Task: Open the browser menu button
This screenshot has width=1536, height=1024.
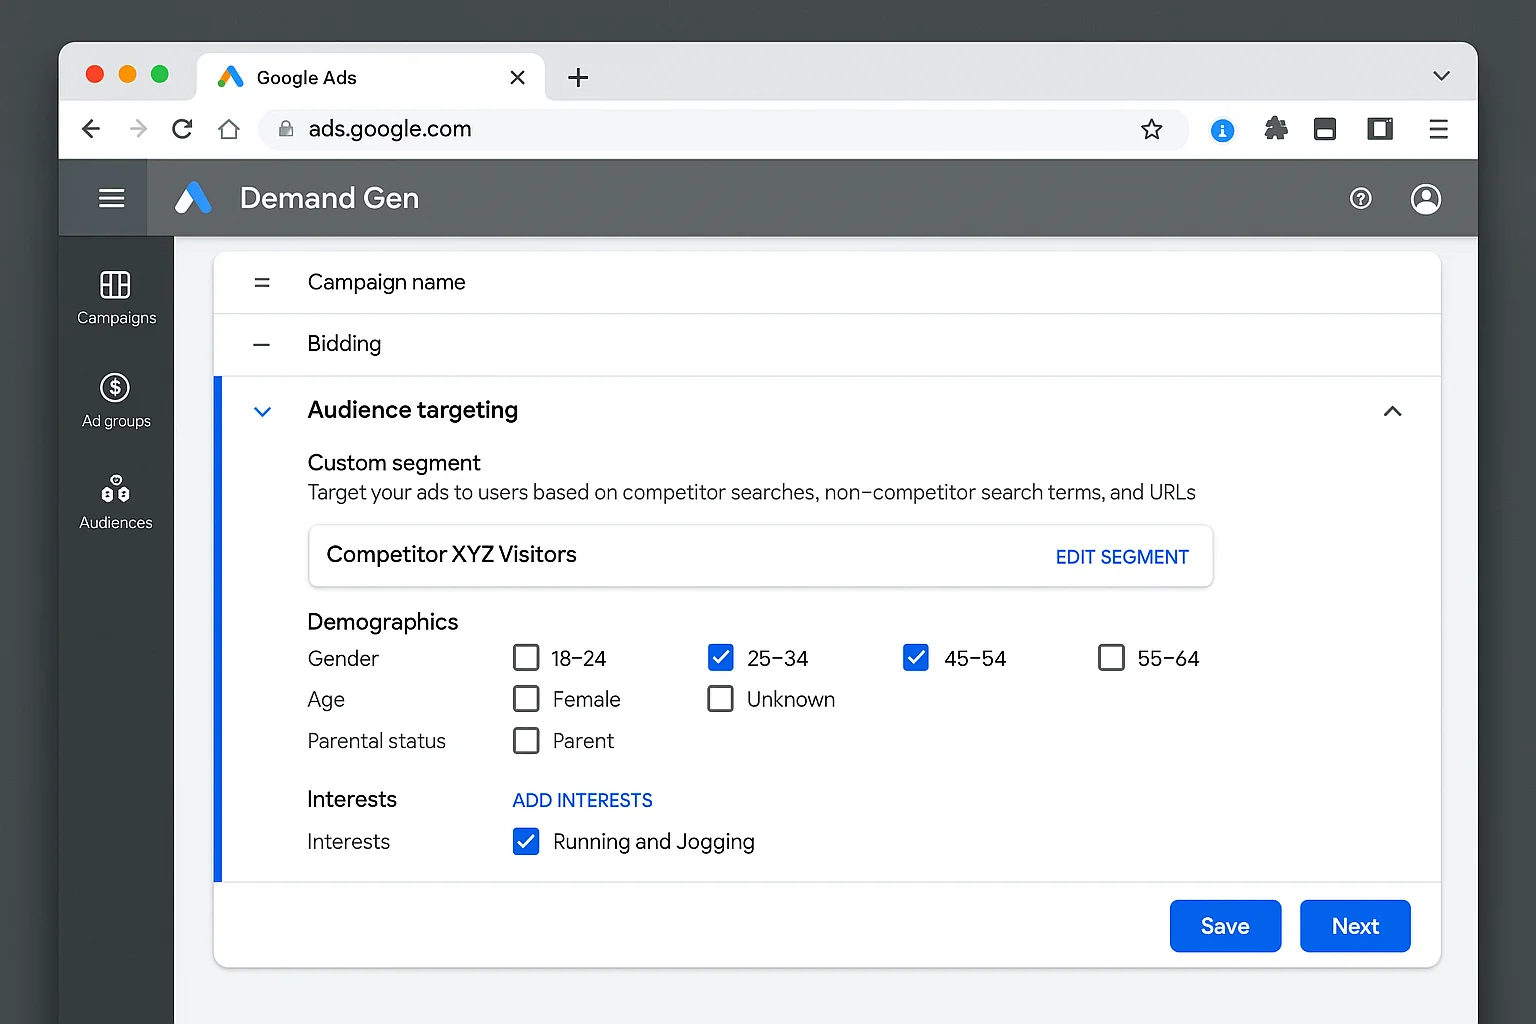Action: click(1438, 129)
